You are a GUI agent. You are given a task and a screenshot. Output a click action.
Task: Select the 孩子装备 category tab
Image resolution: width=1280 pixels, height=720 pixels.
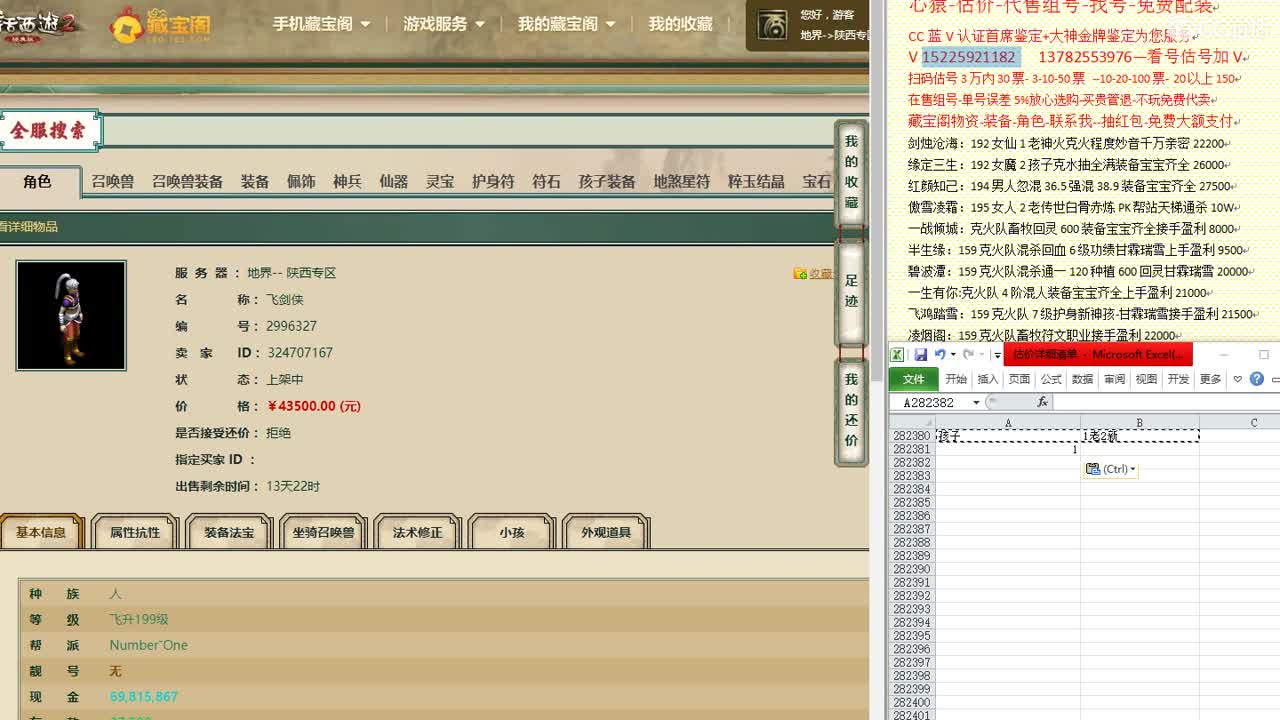pyautogui.click(x=607, y=182)
